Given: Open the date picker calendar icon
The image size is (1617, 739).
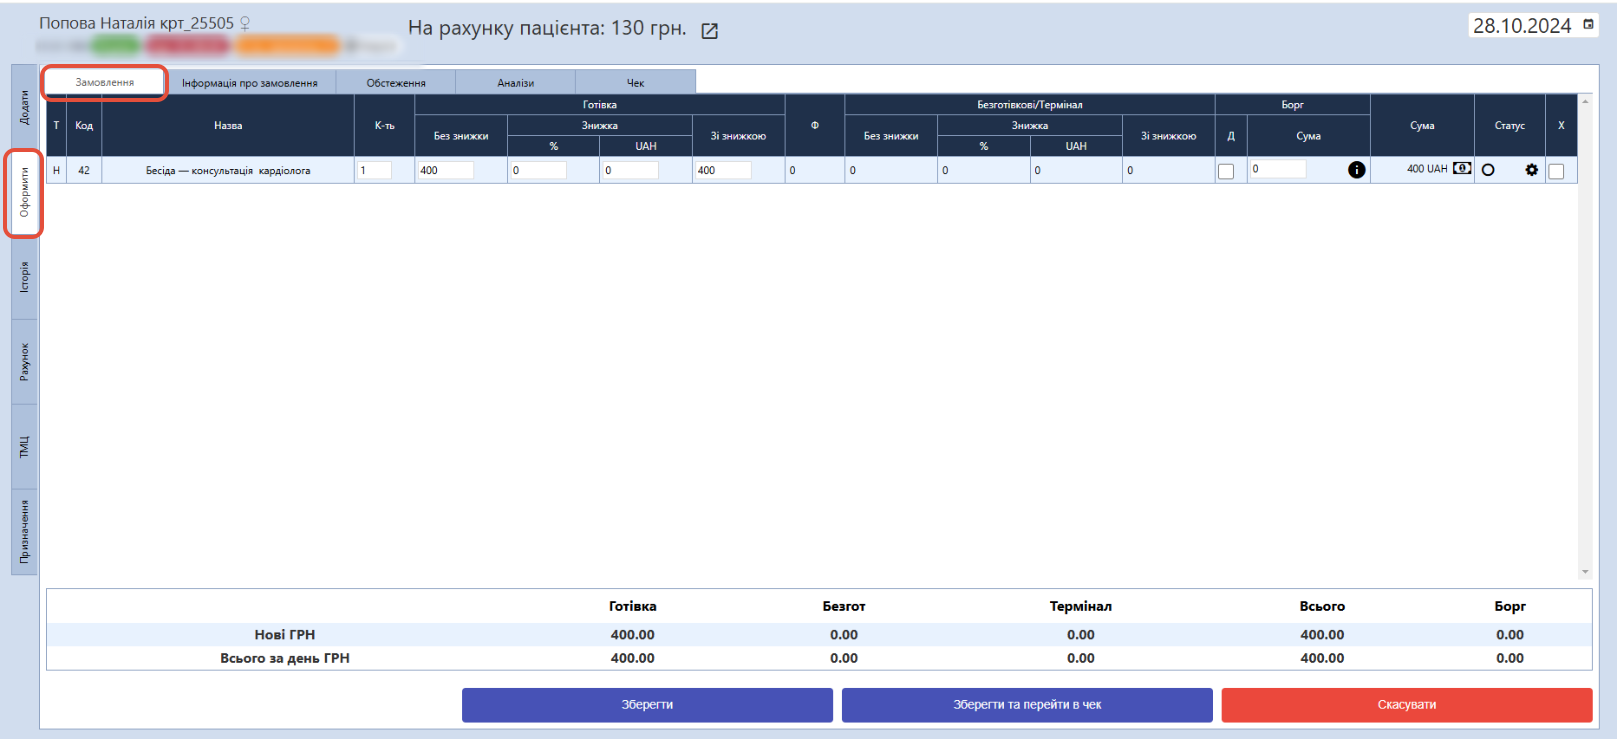Looking at the screenshot, I should coord(1588,25).
